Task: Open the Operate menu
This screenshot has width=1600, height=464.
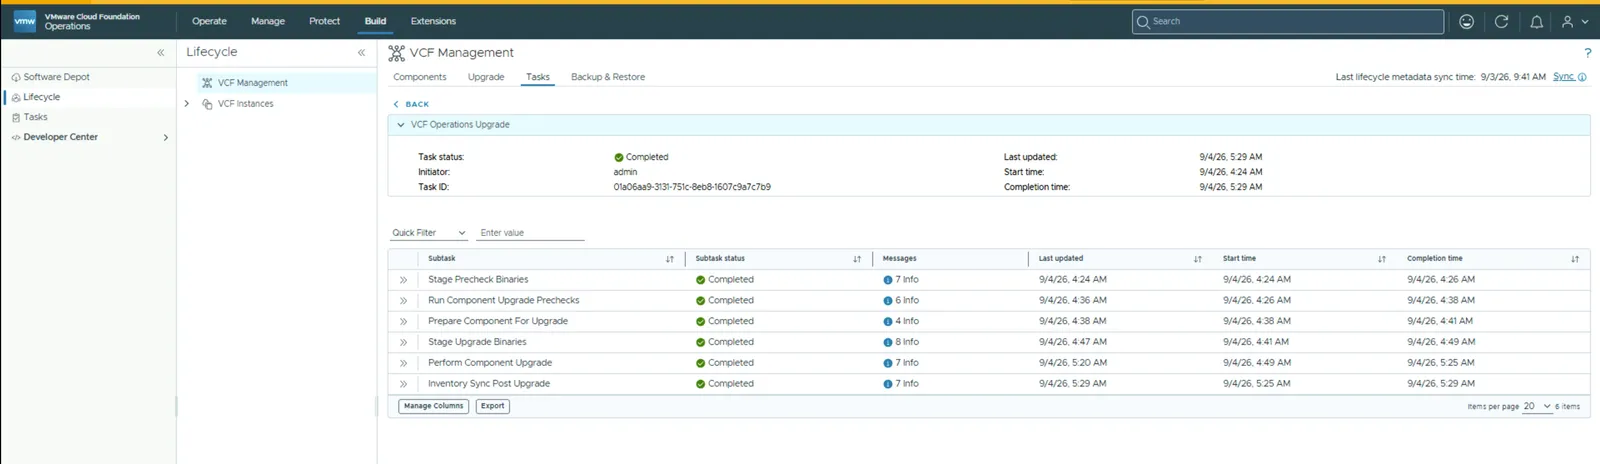Action: tap(209, 21)
